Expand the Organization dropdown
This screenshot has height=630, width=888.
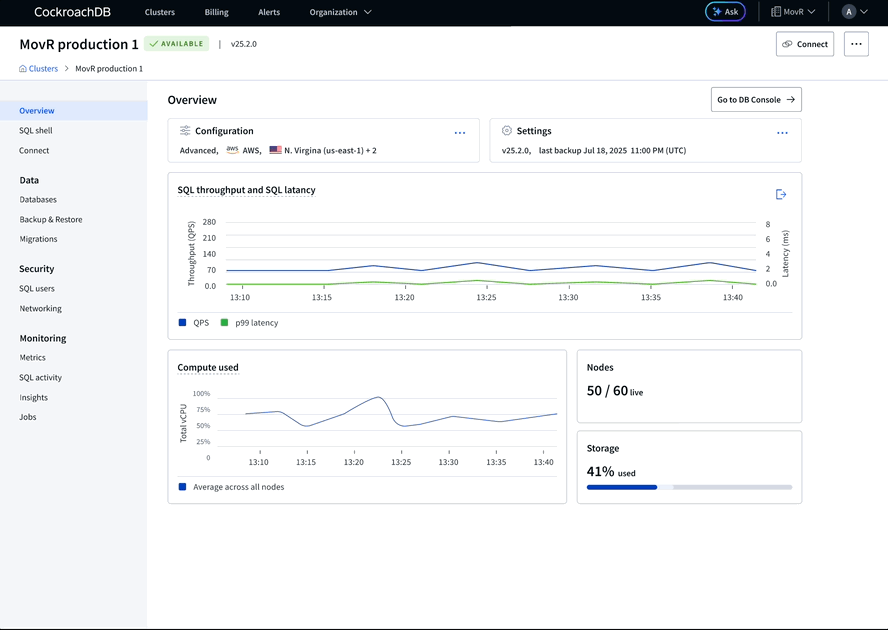click(x=340, y=12)
